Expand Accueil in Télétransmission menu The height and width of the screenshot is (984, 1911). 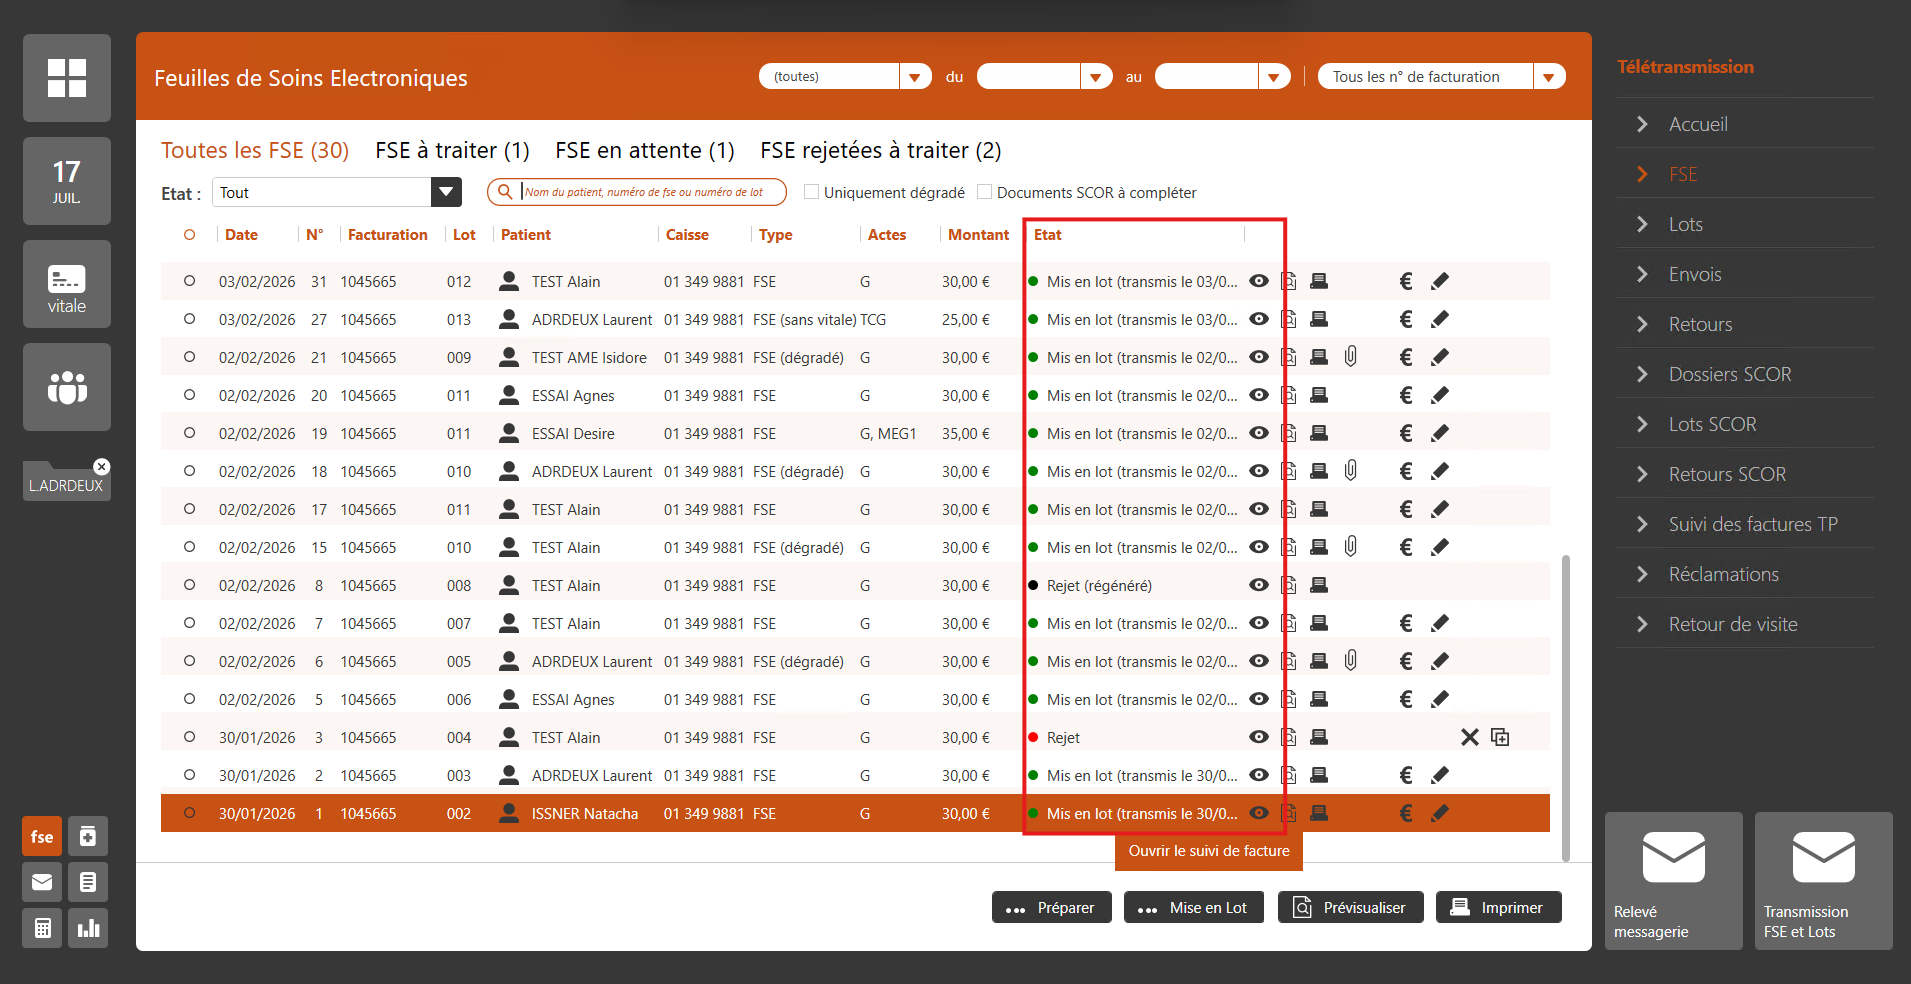pyautogui.click(x=1642, y=124)
